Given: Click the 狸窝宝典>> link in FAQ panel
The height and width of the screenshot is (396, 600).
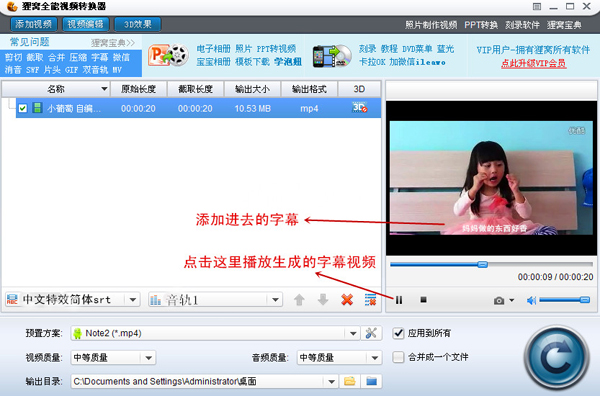Looking at the screenshot, I should (x=113, y=43).
